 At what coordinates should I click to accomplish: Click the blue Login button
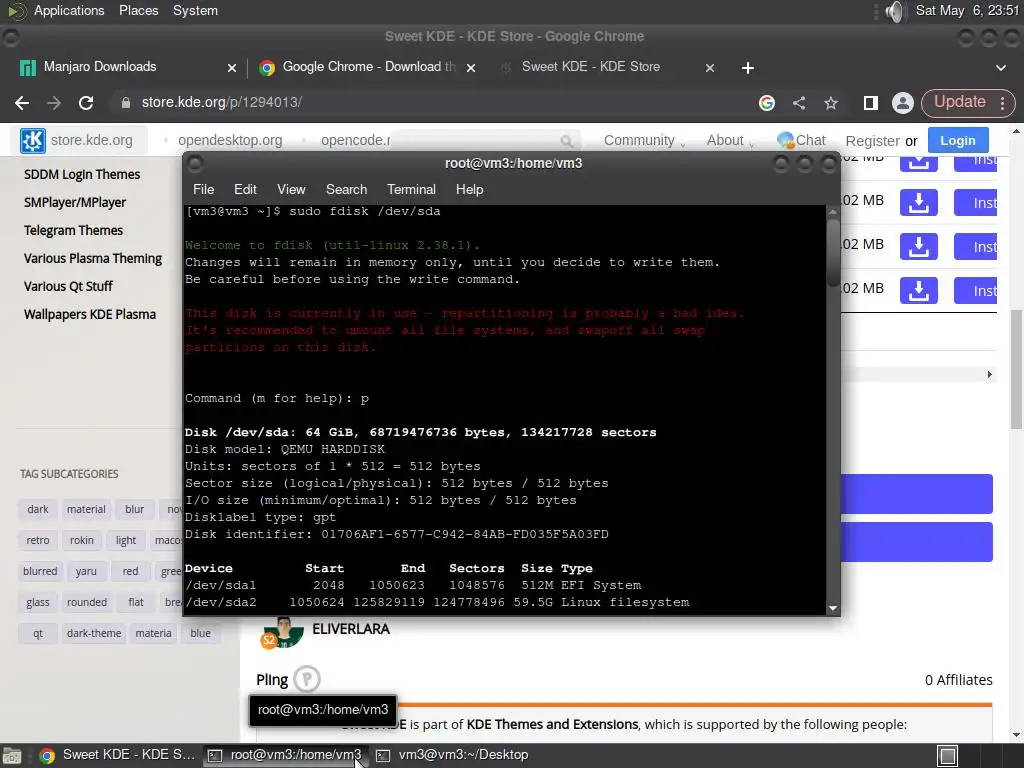957,140
